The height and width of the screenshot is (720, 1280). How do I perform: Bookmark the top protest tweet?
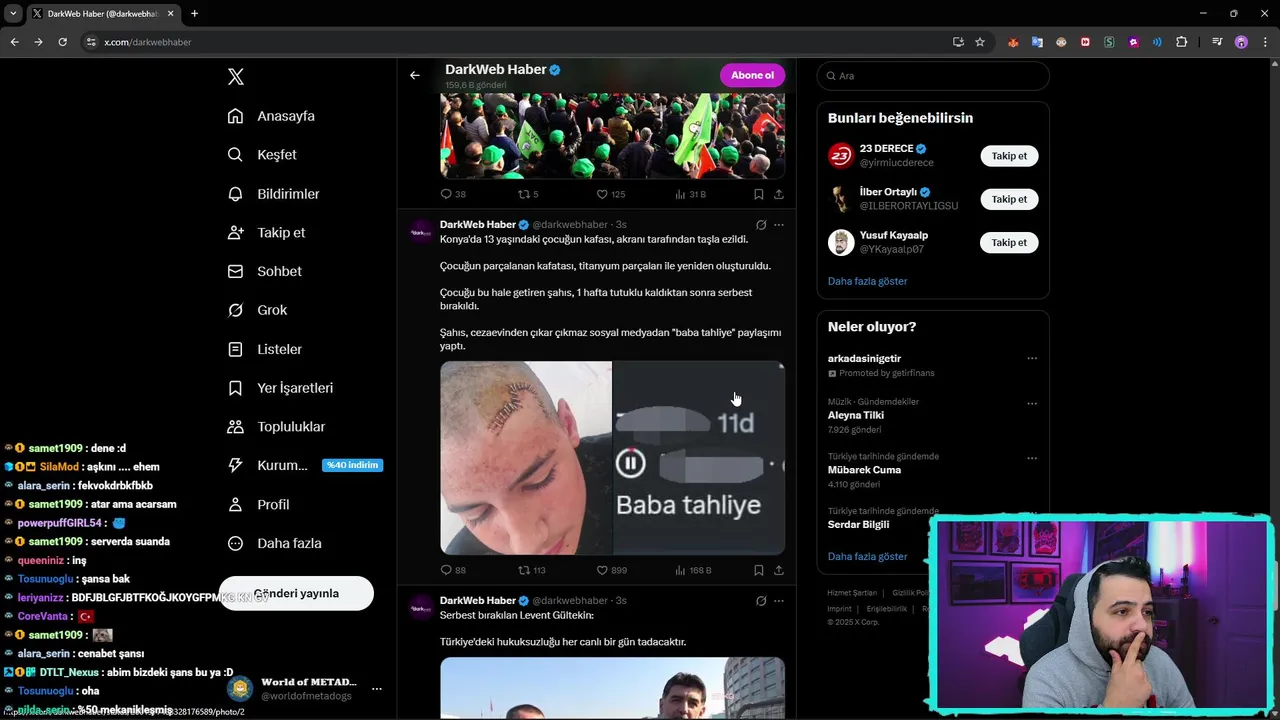click(758, 194)
